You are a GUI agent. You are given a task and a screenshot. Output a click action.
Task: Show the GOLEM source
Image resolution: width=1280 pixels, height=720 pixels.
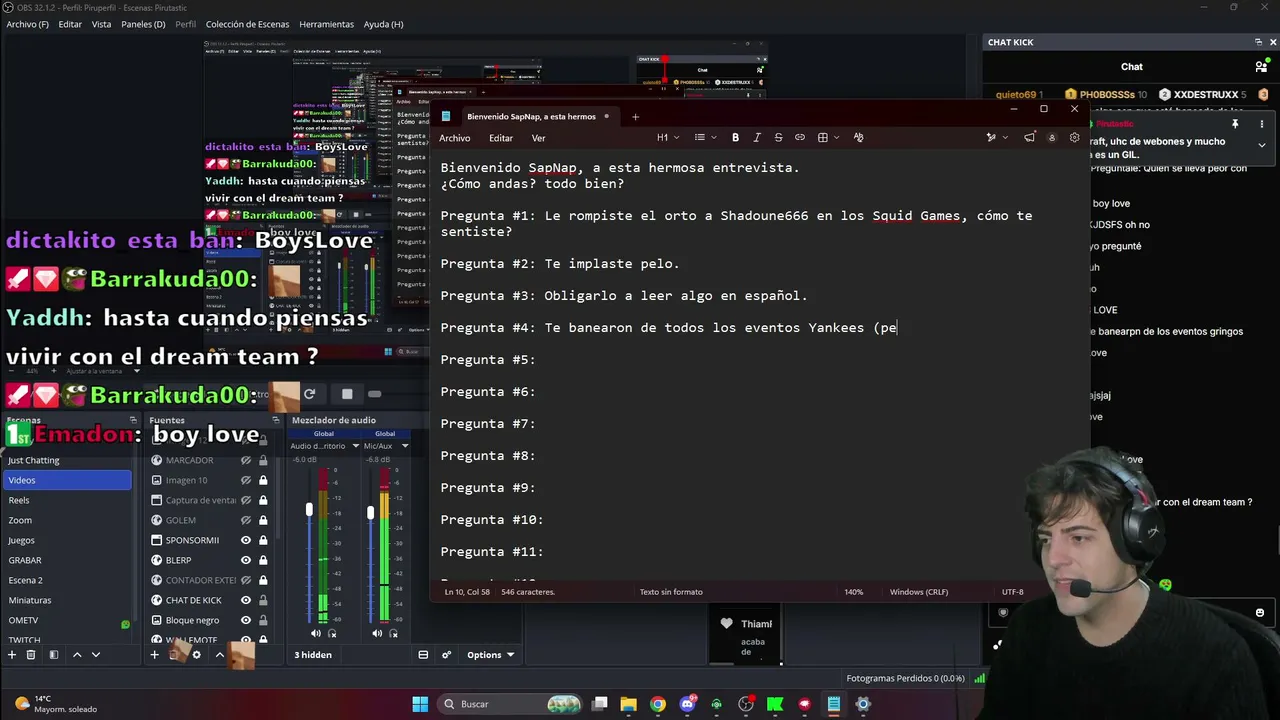pyautogui.click(x=246, y=520)
